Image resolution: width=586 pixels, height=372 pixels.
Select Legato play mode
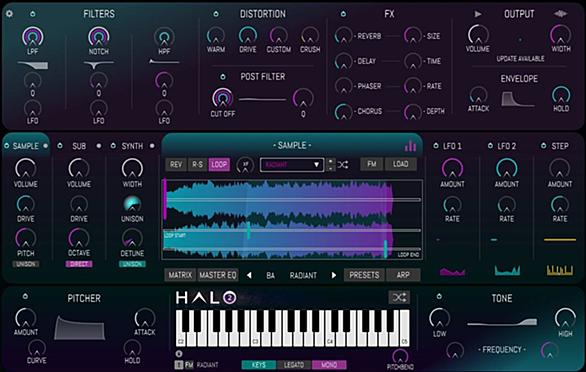pos(294,365)
